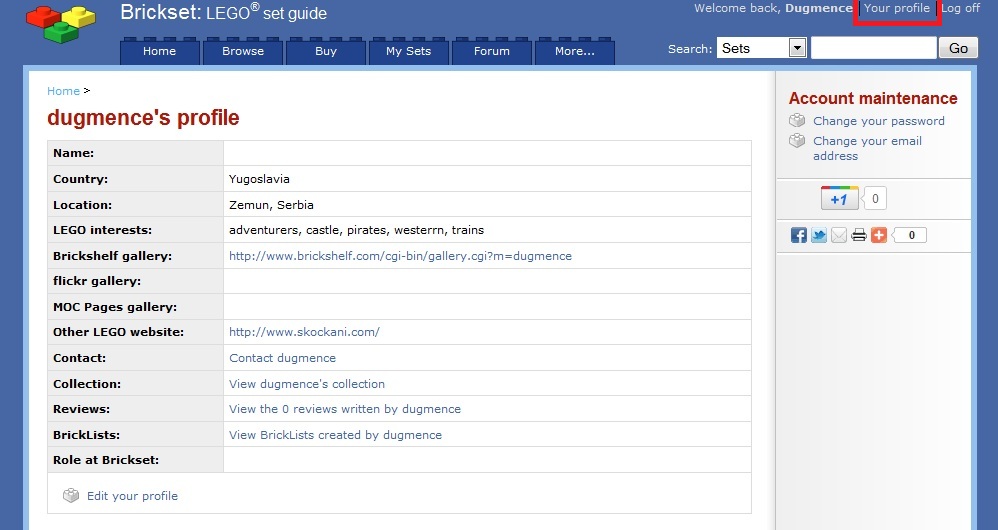Image resolution: width=998 pixels, height=530 pixels.
Task: Click the dugmence's profile heading
Action: point(143,118)
